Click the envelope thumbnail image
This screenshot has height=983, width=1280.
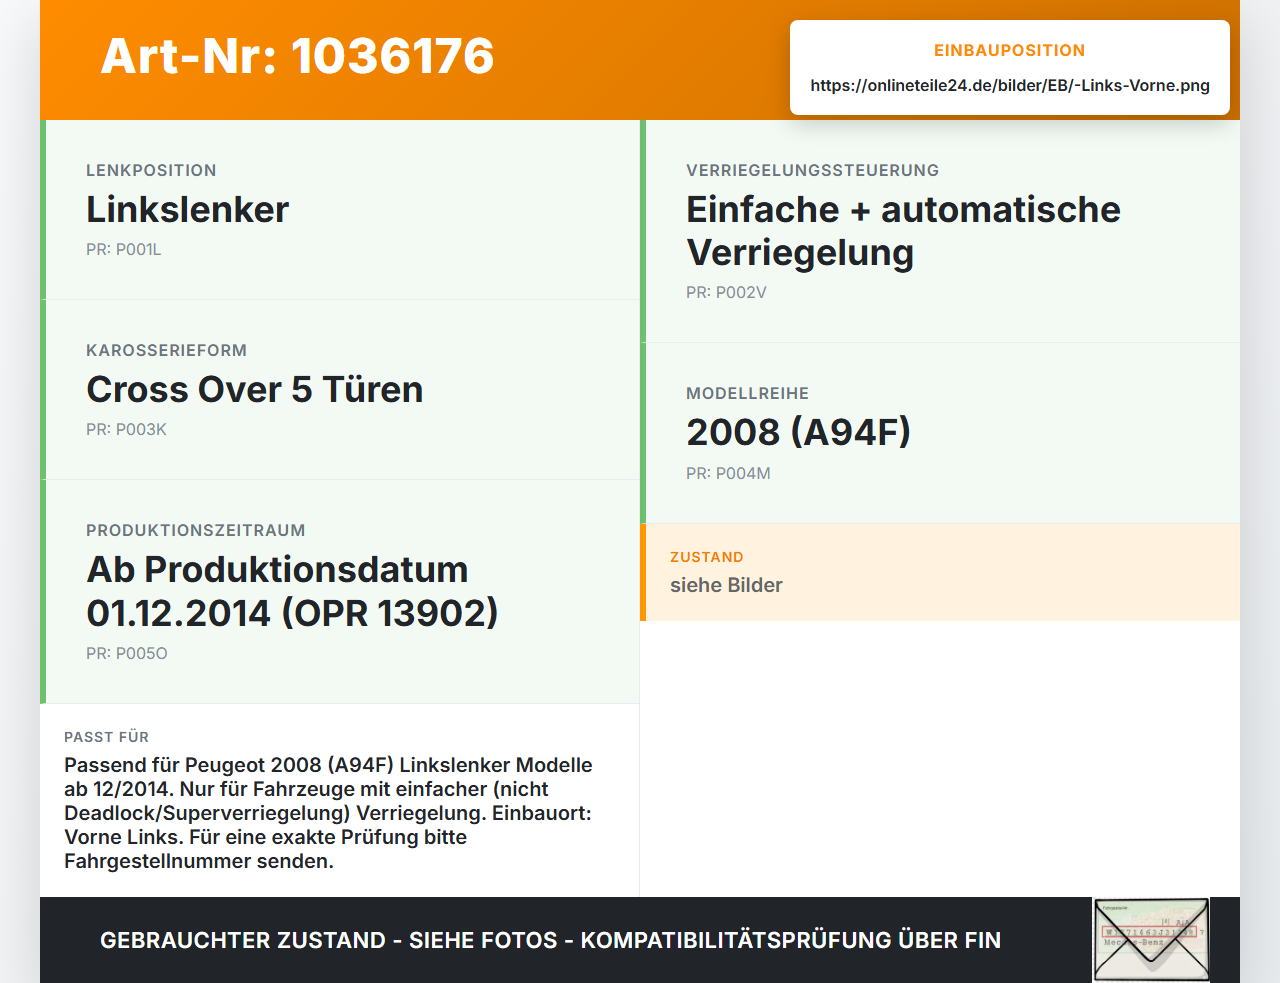[1151, 940]
